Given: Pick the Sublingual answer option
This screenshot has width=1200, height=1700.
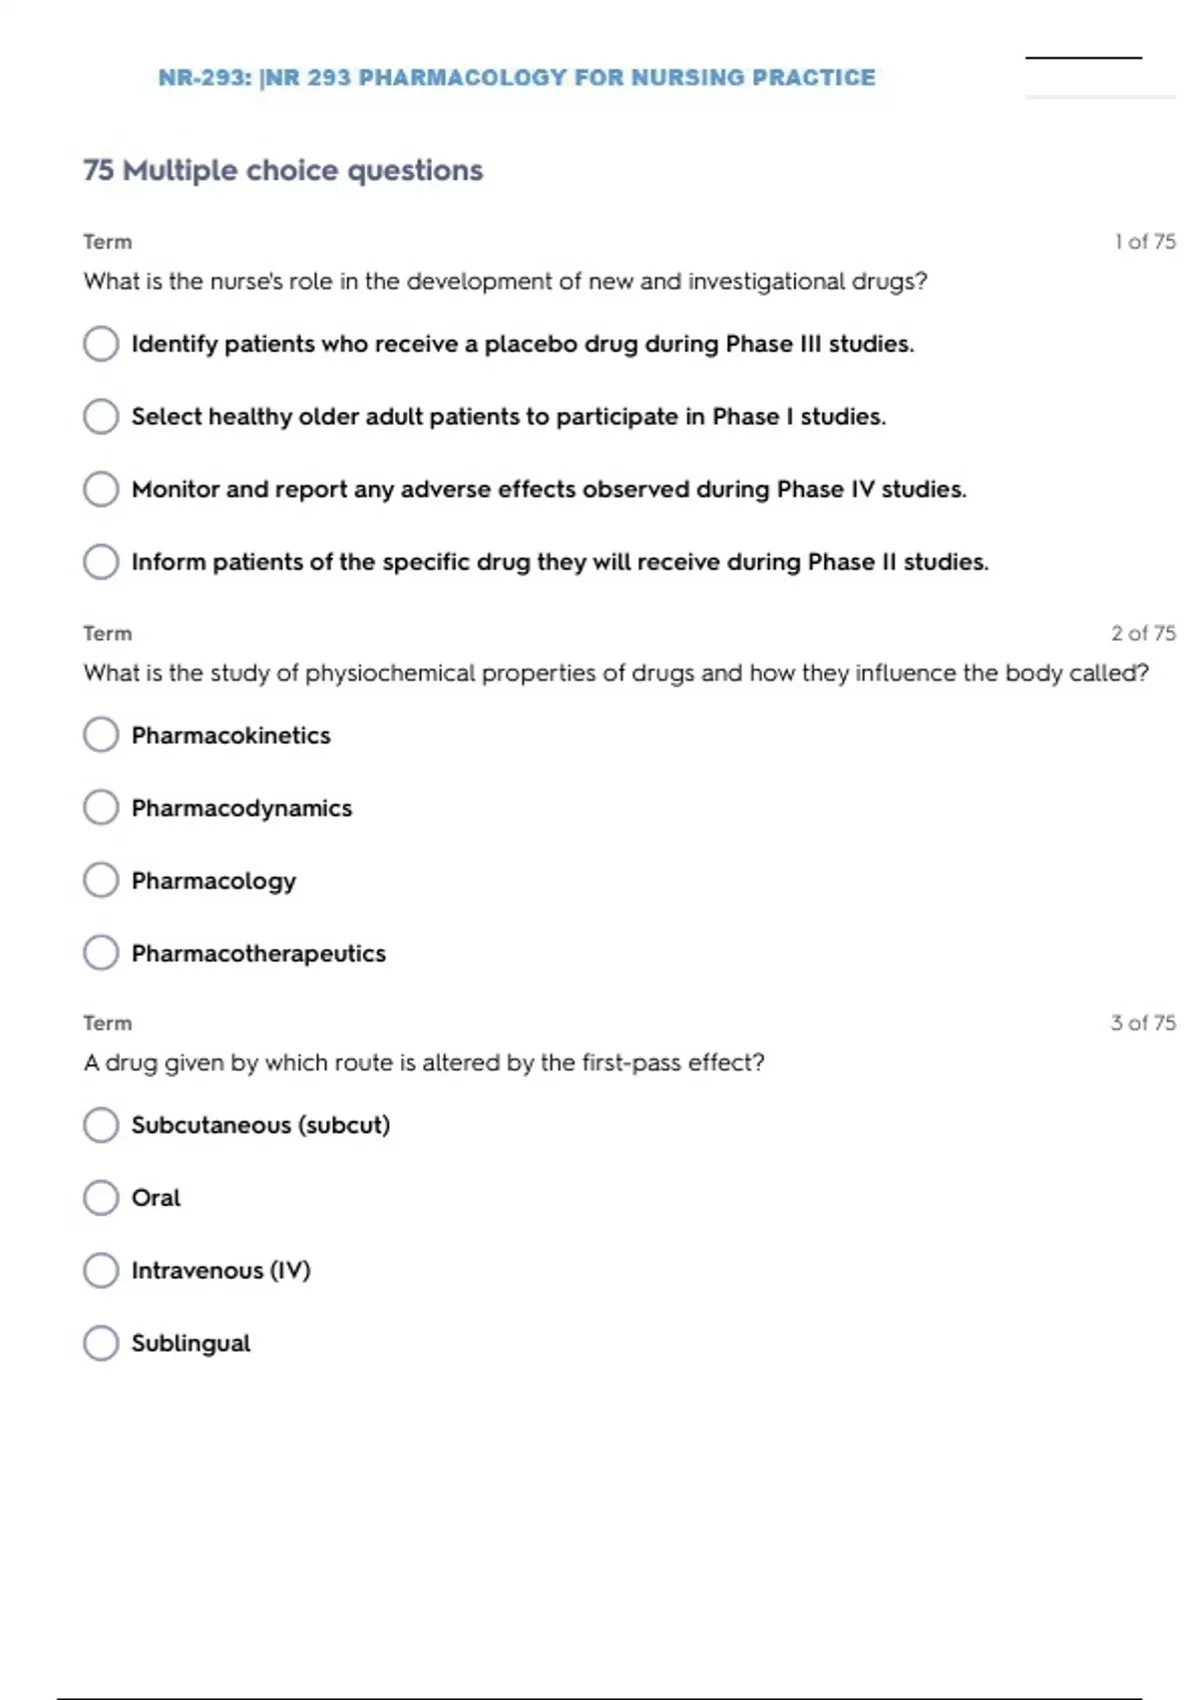Looking at the screenshot, I should (101, 1343).
